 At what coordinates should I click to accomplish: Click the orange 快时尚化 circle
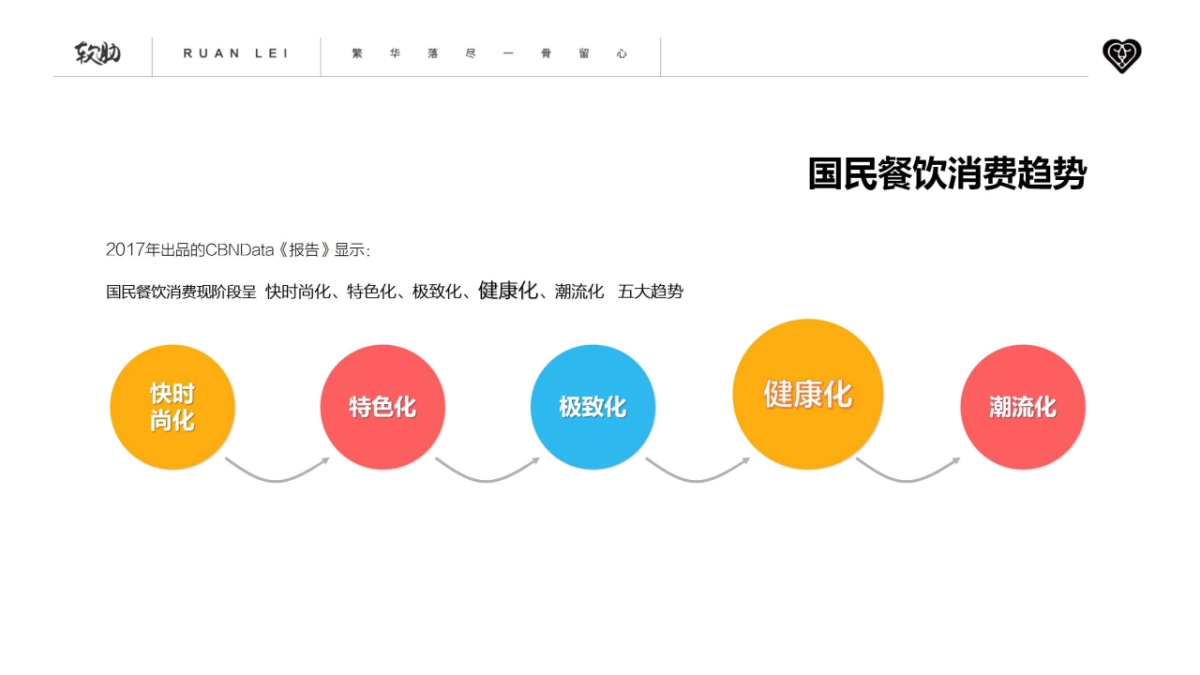[x=172, y=406]
